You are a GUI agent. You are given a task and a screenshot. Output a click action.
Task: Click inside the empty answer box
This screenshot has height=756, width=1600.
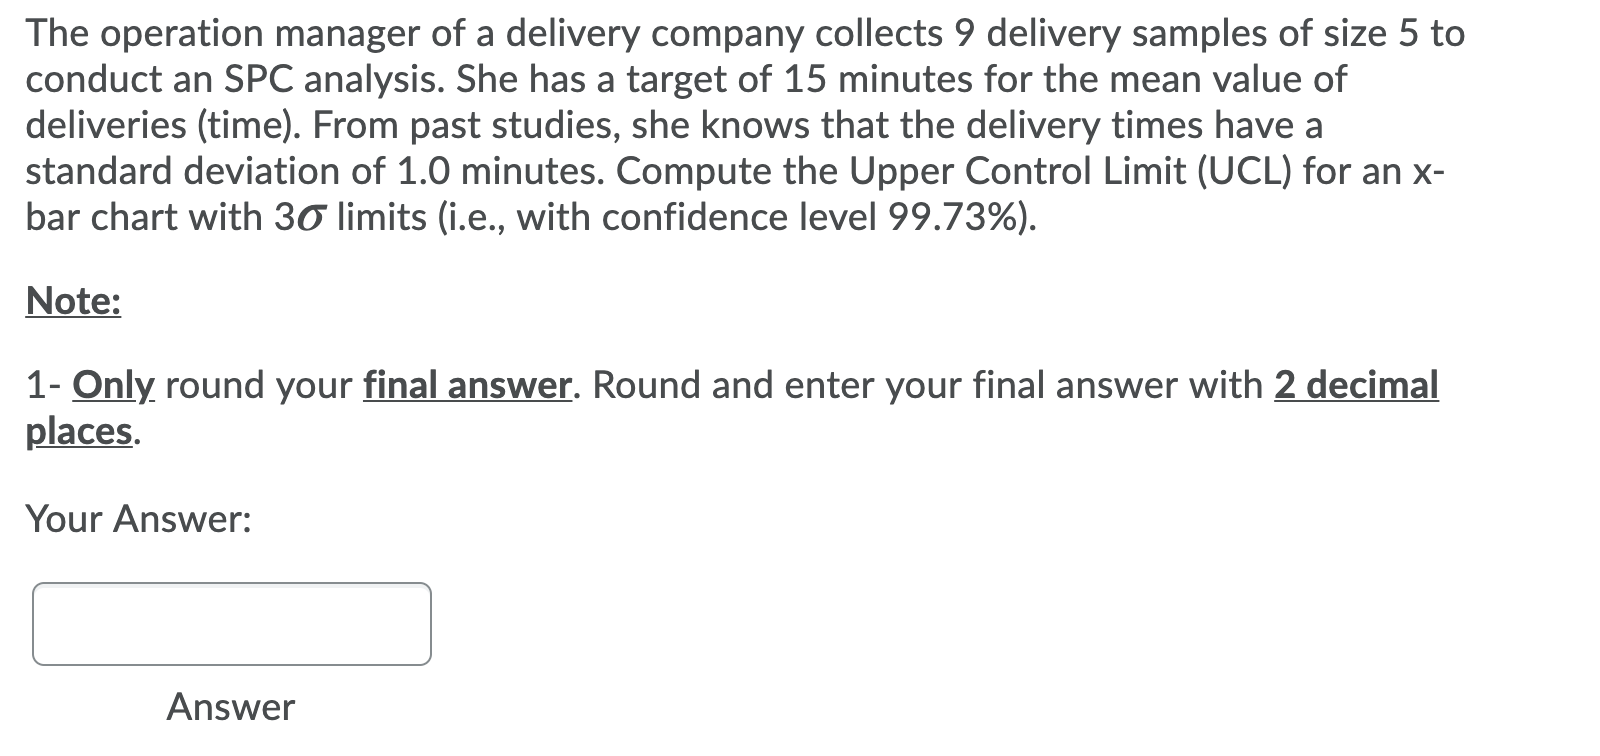(x=230, y=623)
